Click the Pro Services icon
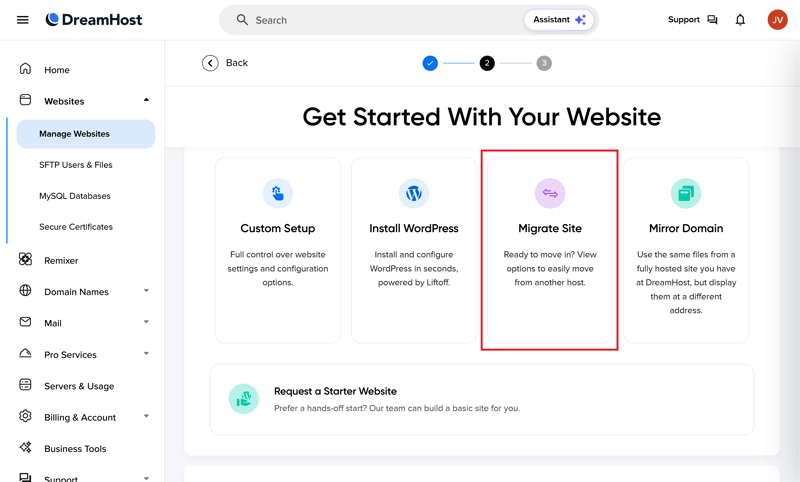Screen dimensions: 800x482 (25, 353)
